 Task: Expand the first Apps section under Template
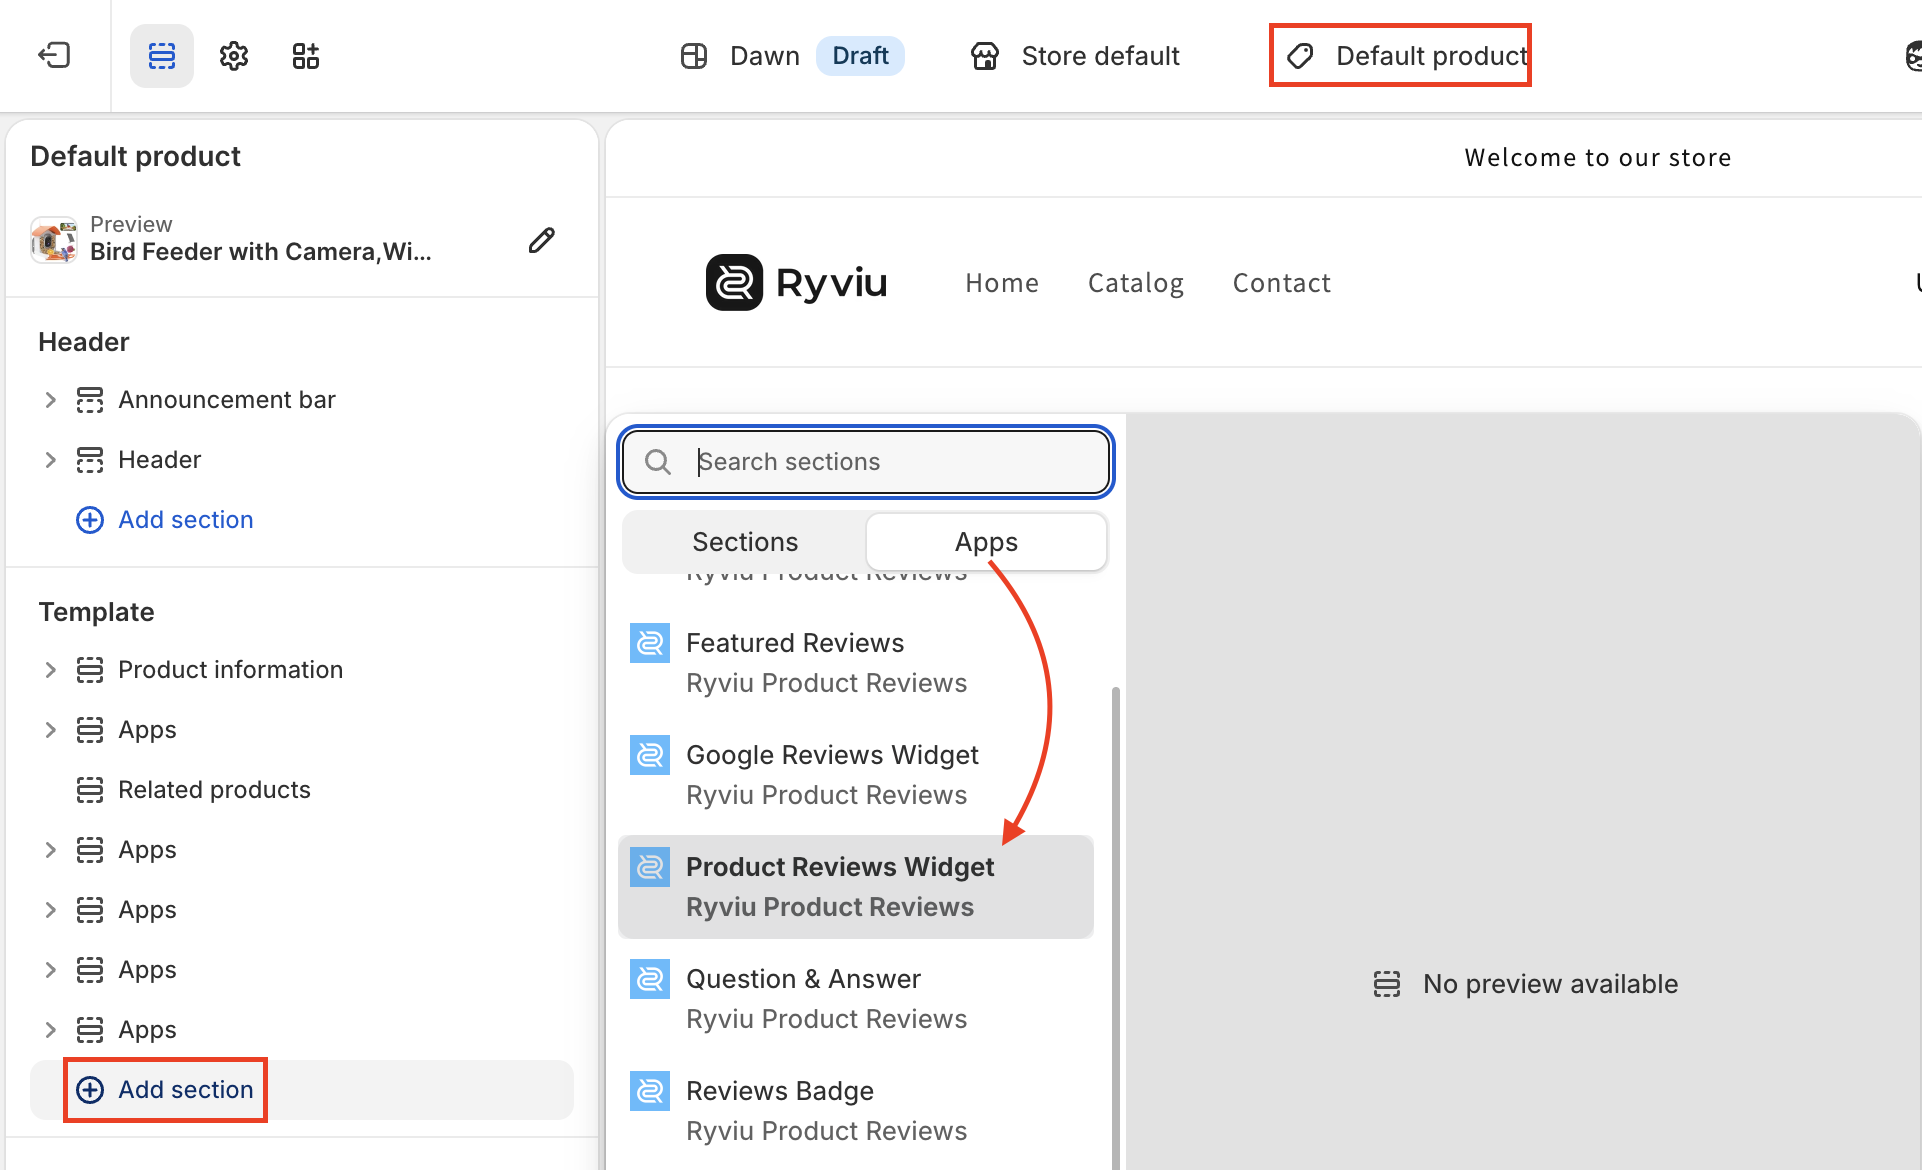click(51, 730)
